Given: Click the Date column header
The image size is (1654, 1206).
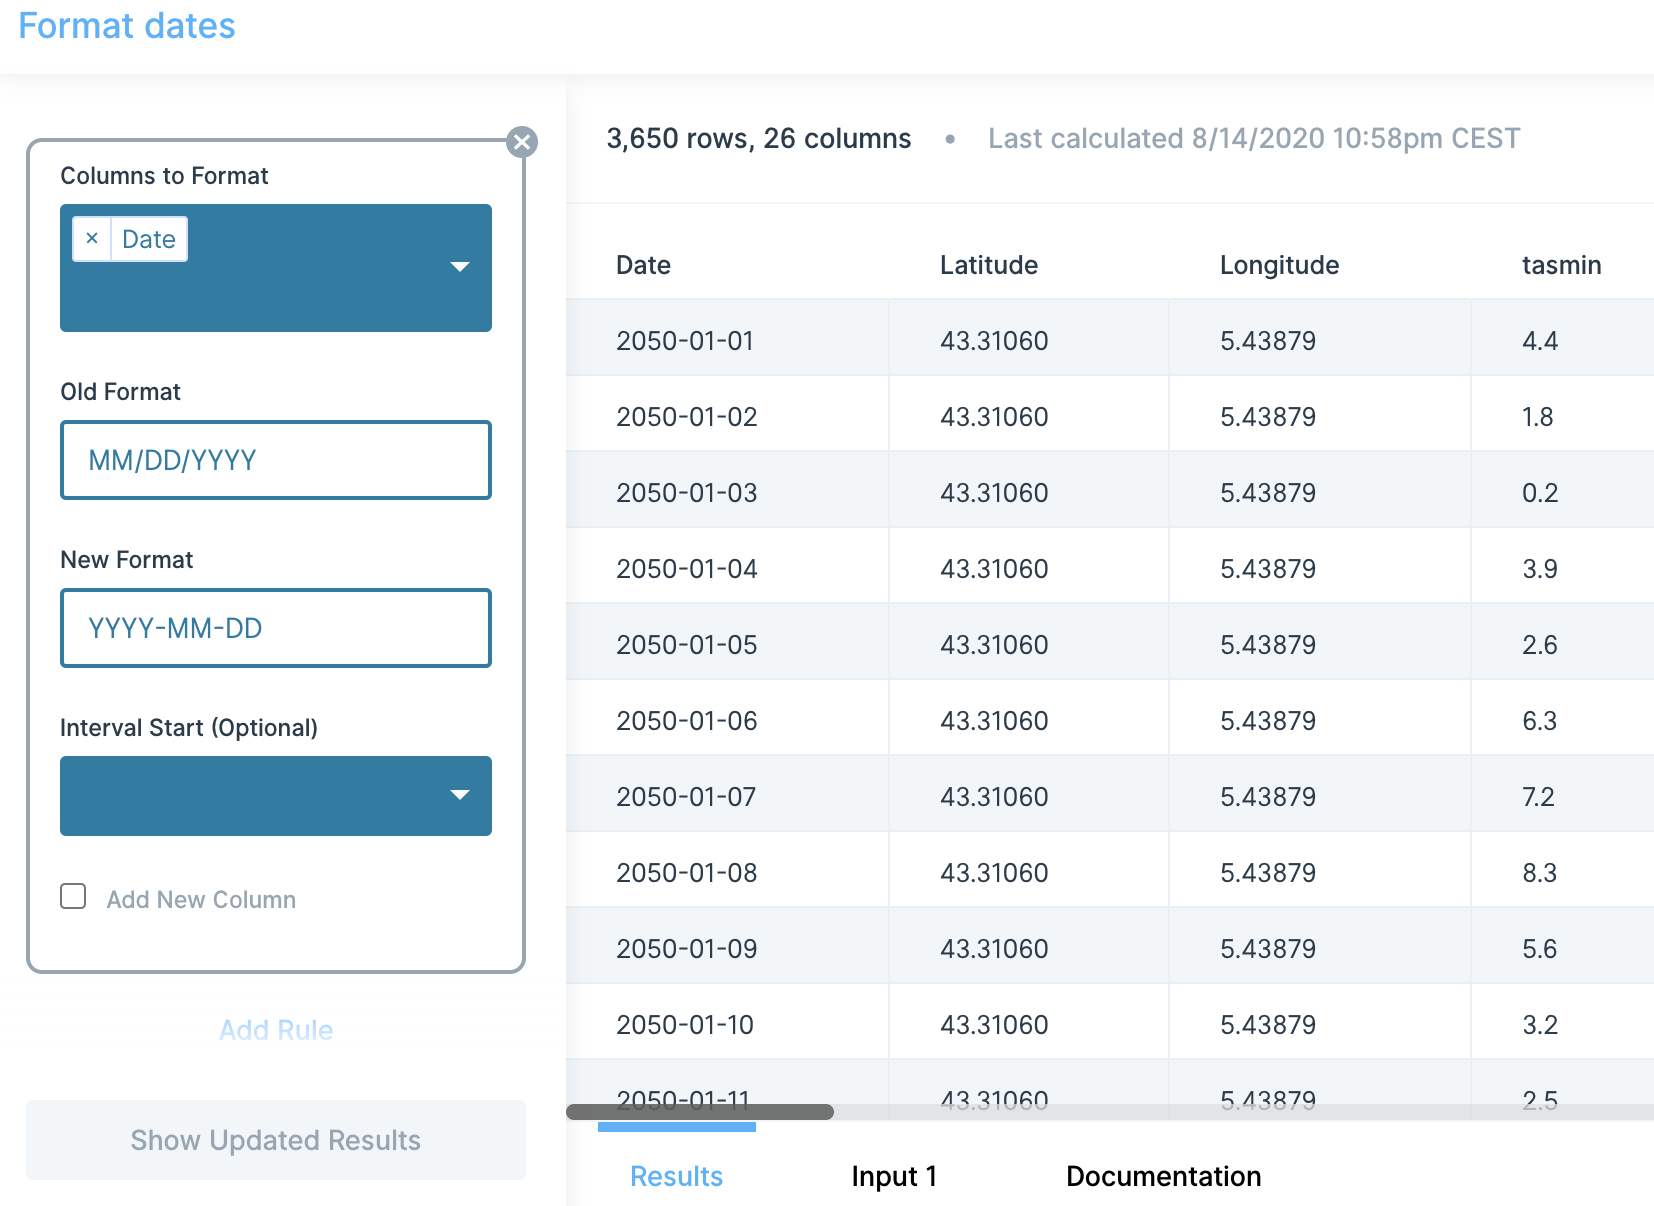Looking at the screenshot, I should tap(643, 265).
